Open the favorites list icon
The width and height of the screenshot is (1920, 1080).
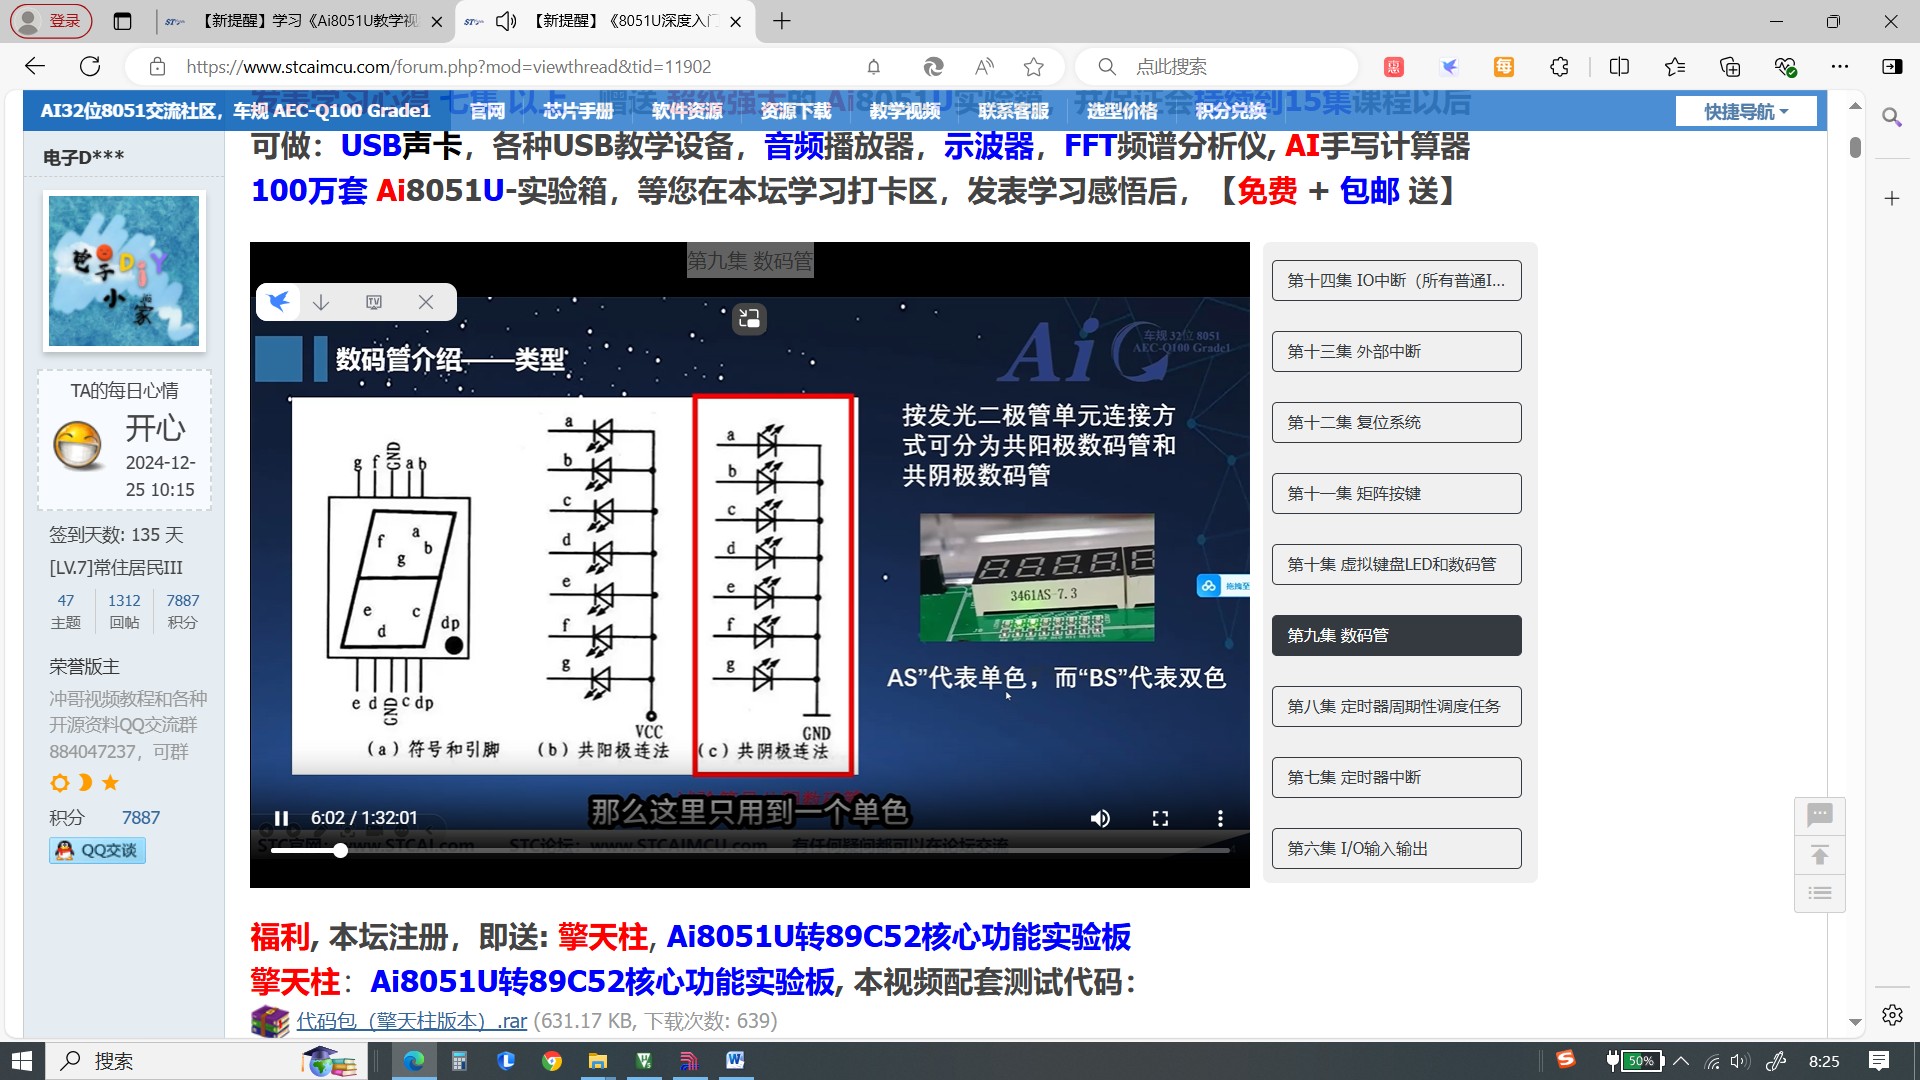1675,67
